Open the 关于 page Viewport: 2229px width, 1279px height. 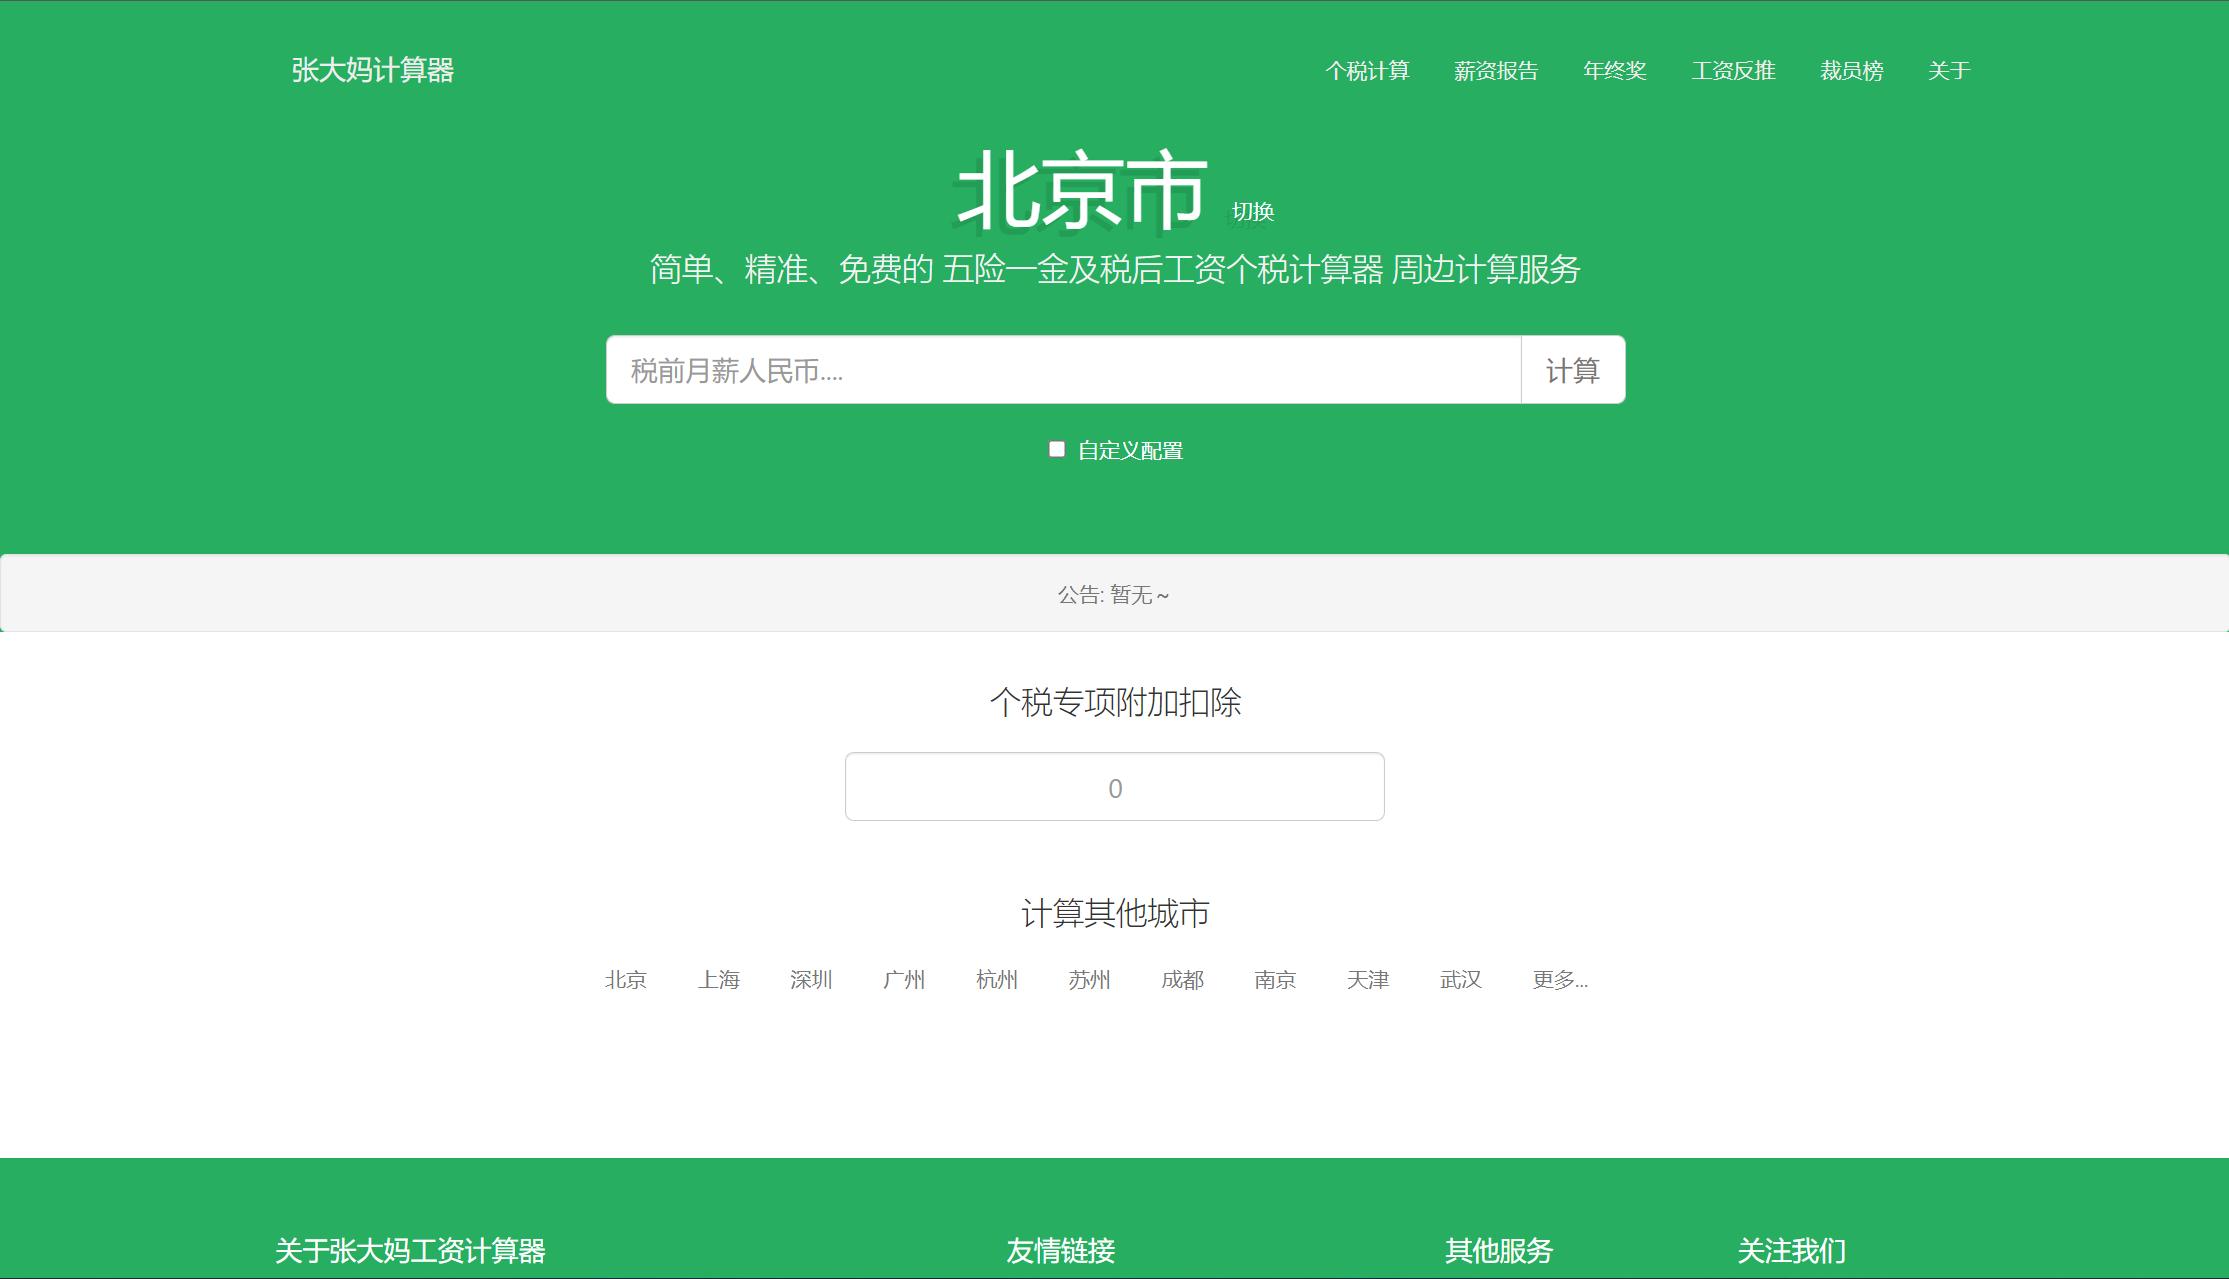(1946, 71)
